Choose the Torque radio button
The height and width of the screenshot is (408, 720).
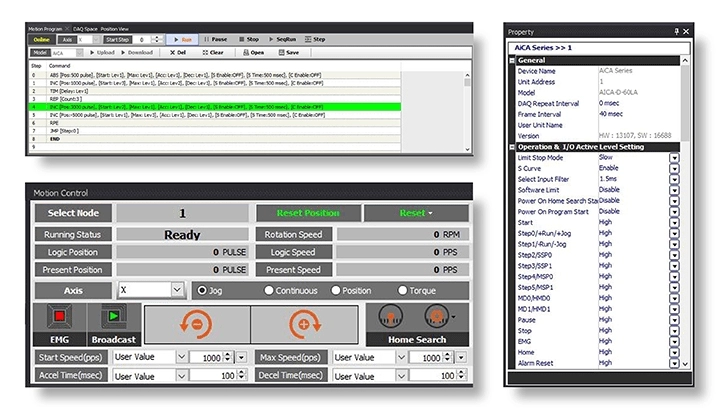point(402,290)
